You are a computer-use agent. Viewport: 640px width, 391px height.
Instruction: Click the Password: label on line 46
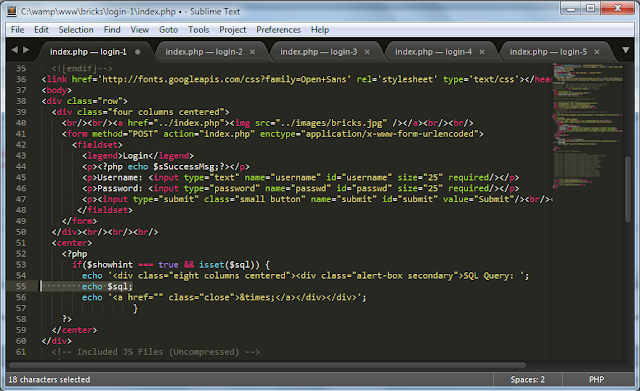[120, 188]
